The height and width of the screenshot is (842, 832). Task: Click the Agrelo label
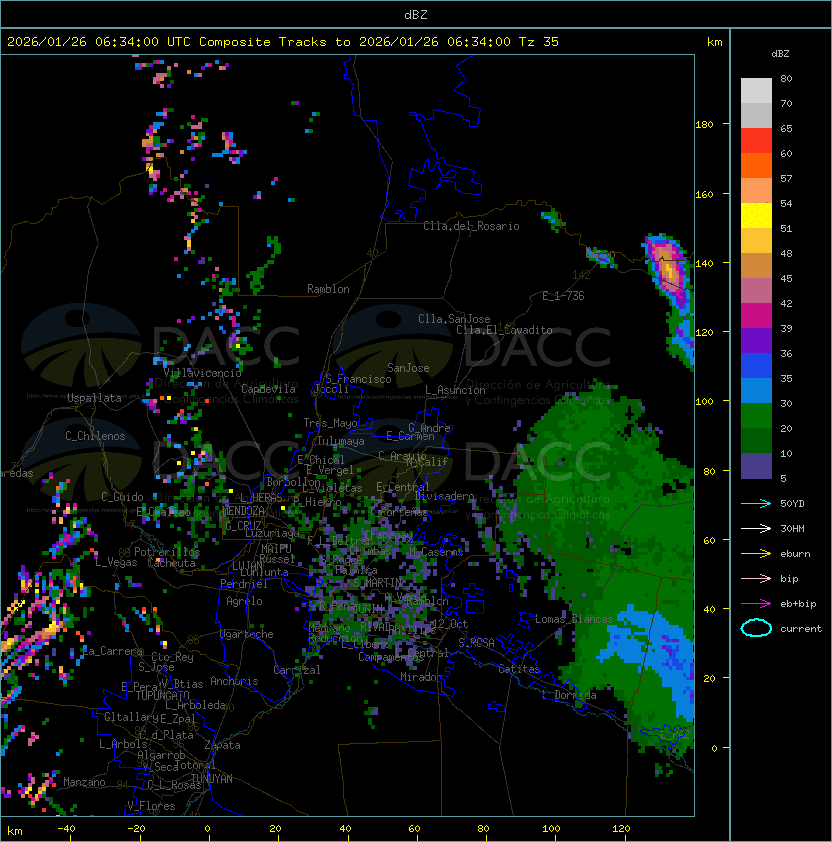(244, 601)
